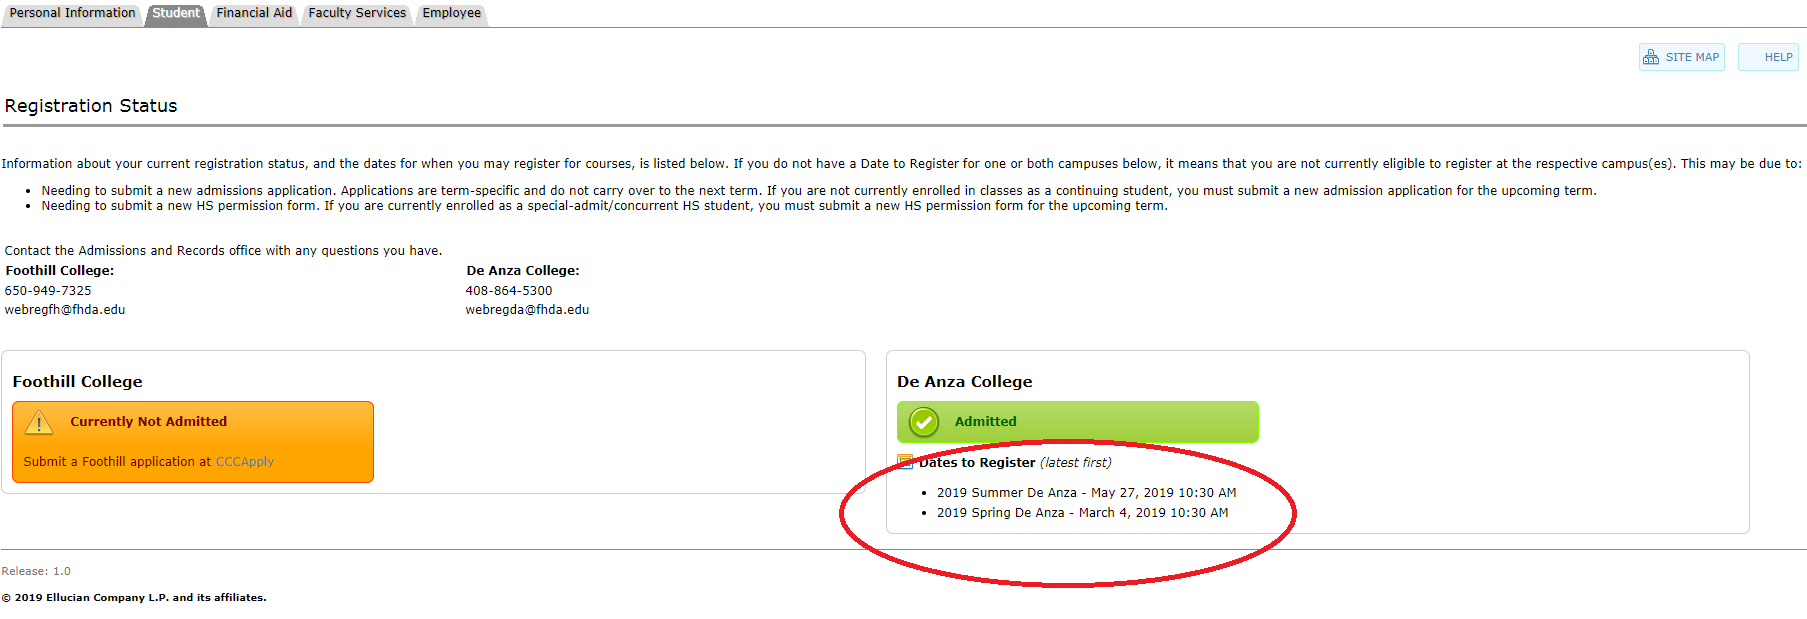1807x619 pixels.
Task: Click the Currently Not Admitted status text
Action: click(x=148, y=422)
